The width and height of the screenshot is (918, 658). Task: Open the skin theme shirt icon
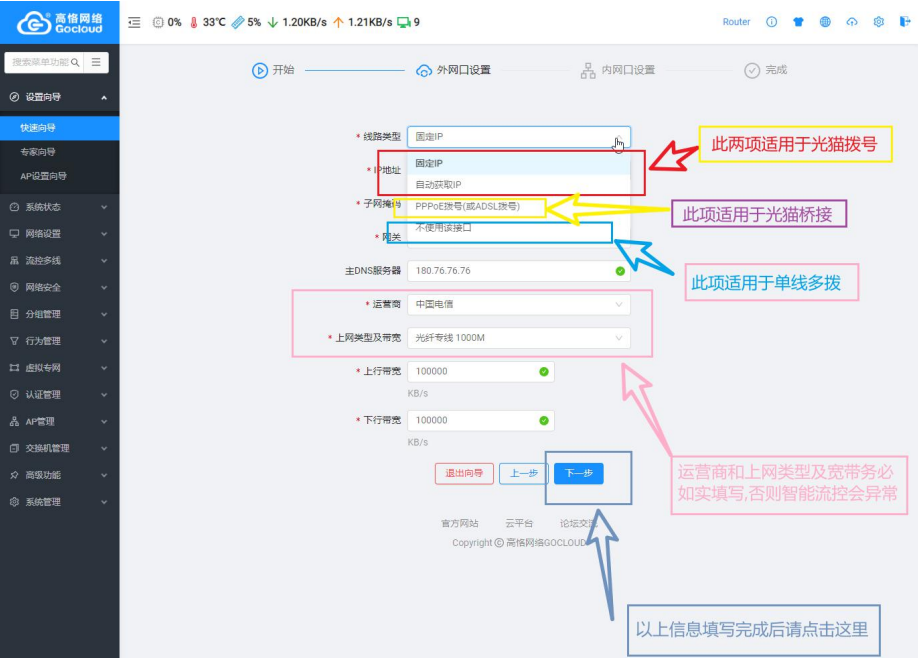coord(798,22)
